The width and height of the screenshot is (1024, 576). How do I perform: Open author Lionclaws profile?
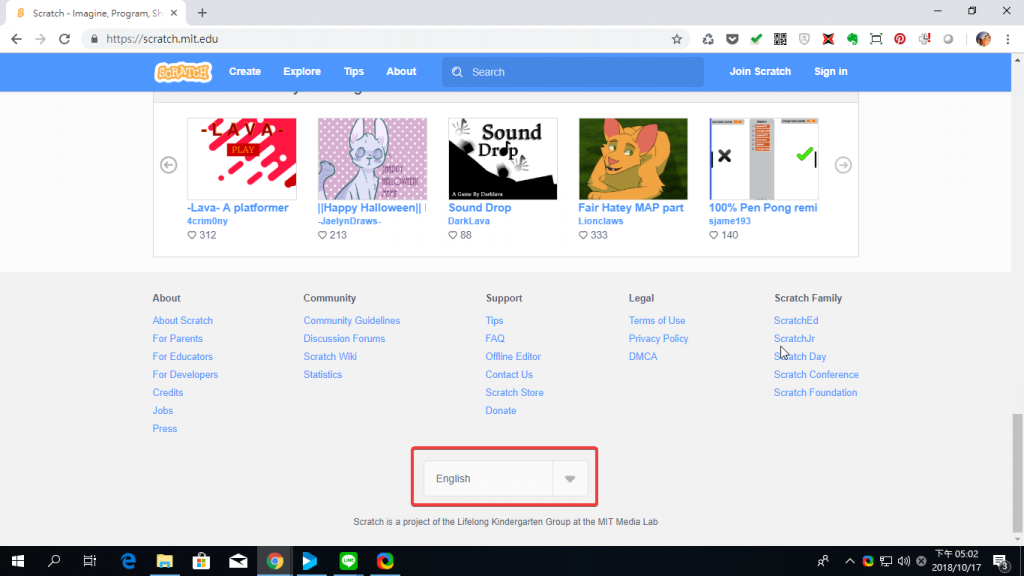click(x=601, y=221)
